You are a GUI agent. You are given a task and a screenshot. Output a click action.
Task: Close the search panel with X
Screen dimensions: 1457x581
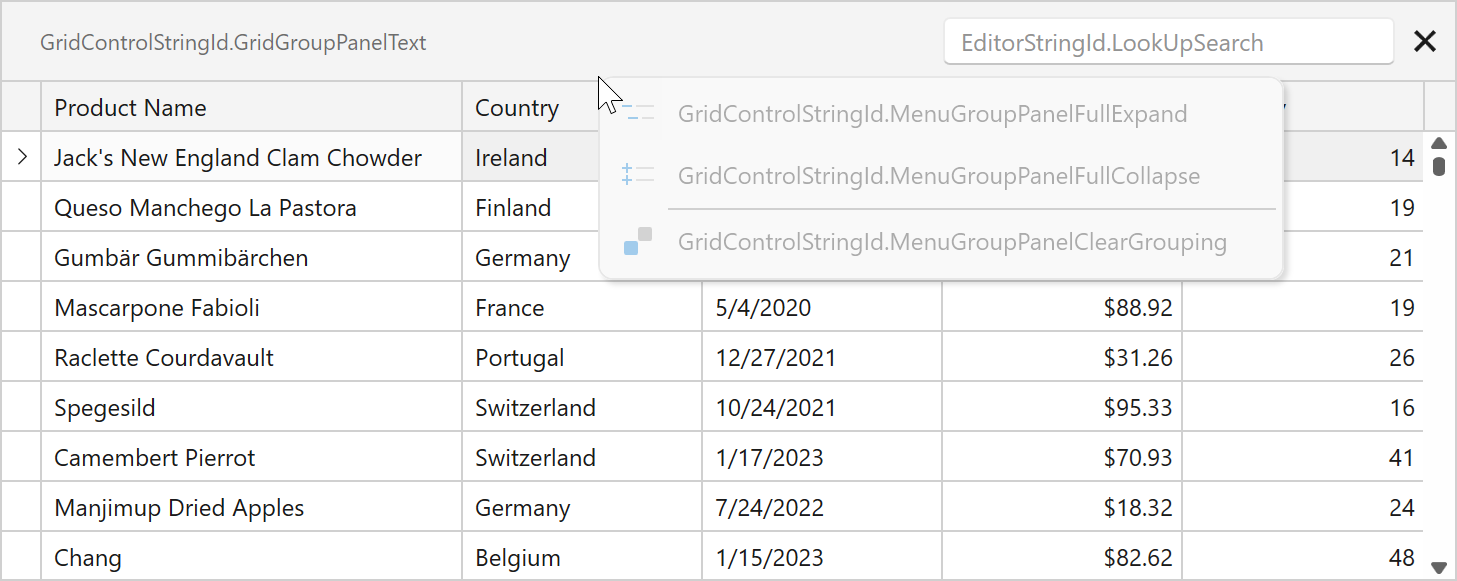[x=1424, y=42]
